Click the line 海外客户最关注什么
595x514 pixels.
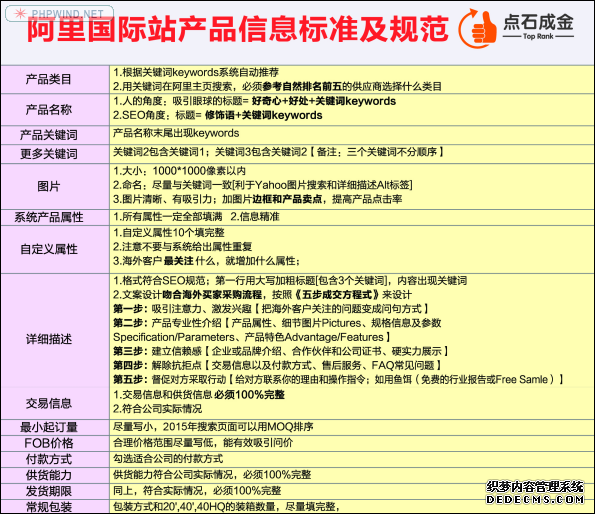[x=206, y=261]
